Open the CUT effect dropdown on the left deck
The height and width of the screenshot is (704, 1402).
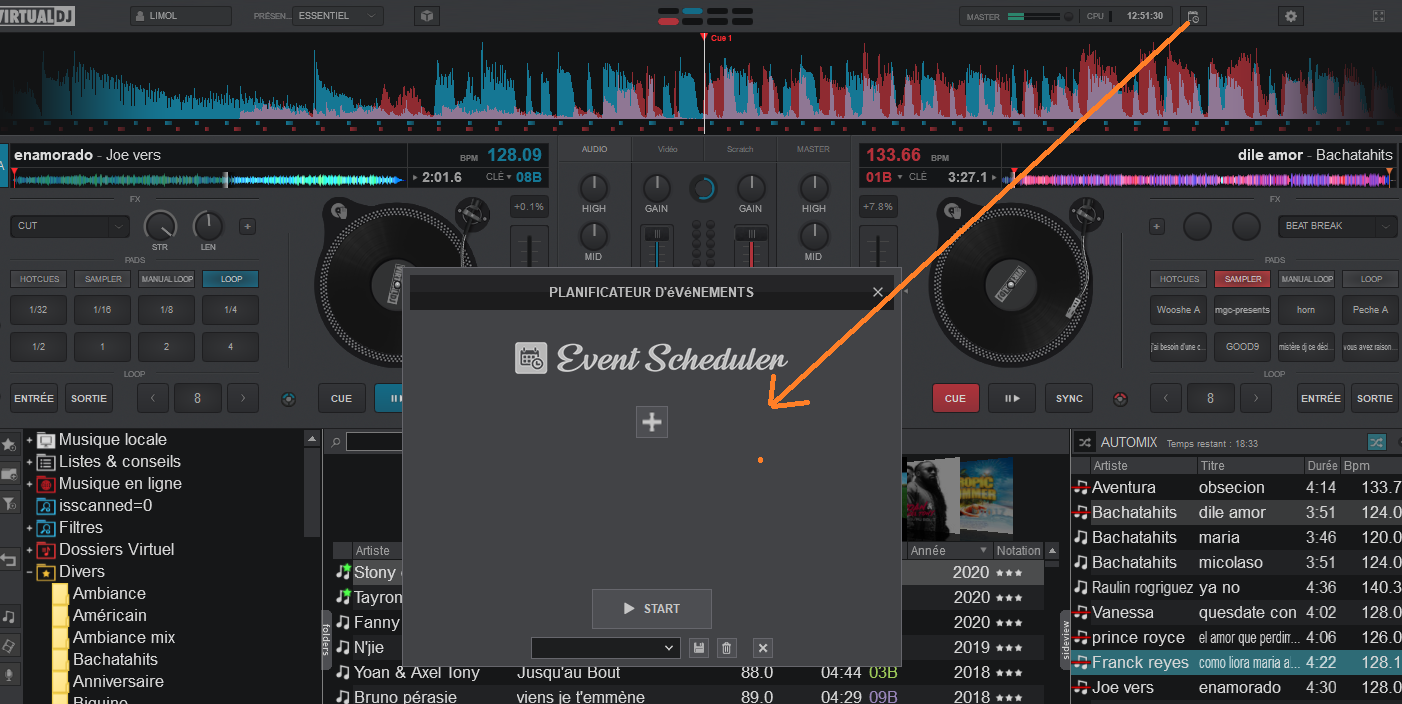point(70,226)
